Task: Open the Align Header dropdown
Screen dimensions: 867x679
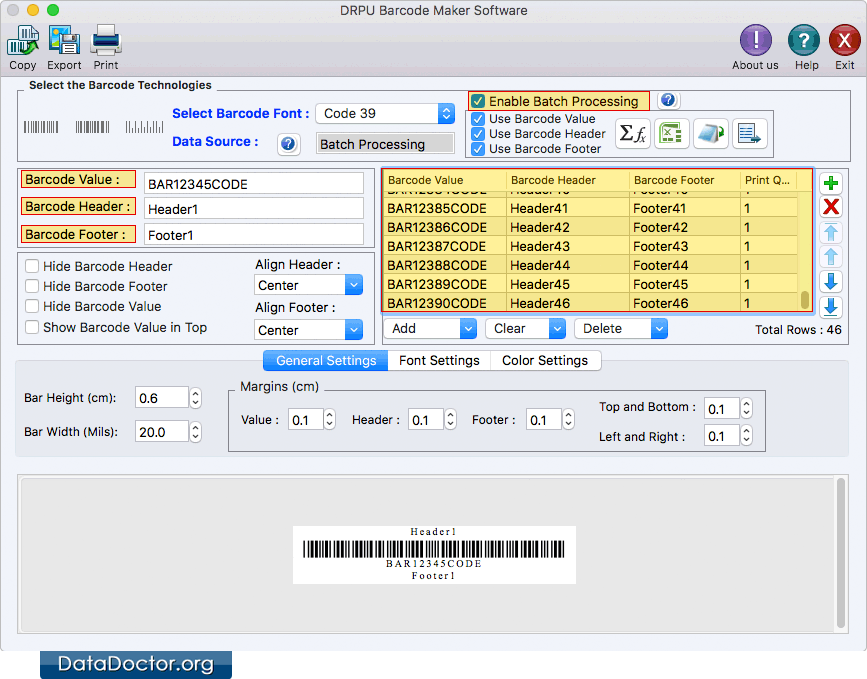Action: coord(308,285)
